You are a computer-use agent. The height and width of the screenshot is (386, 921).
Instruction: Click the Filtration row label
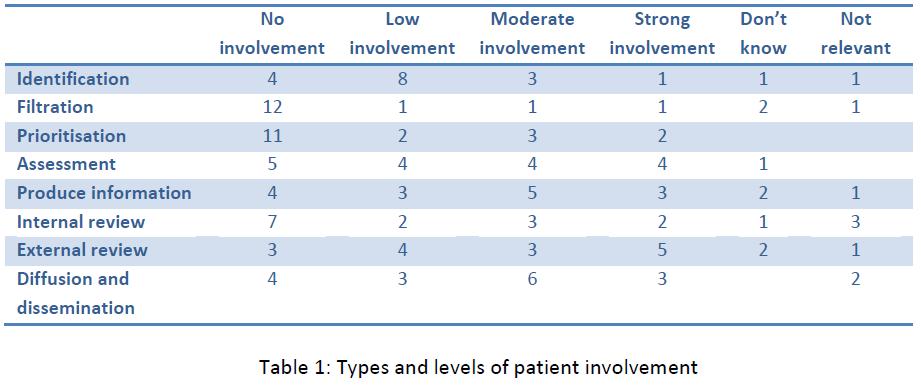(x=55, y=107)
